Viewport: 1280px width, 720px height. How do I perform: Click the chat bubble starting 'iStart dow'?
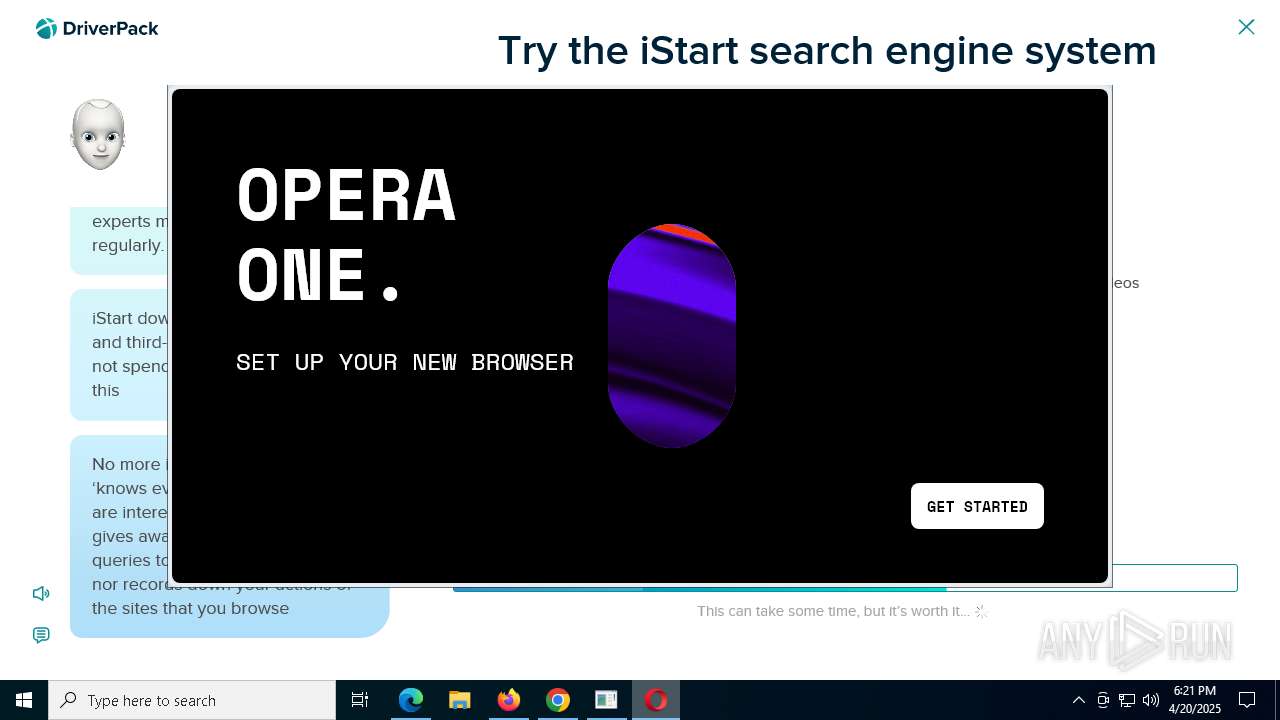click(120, 354)
